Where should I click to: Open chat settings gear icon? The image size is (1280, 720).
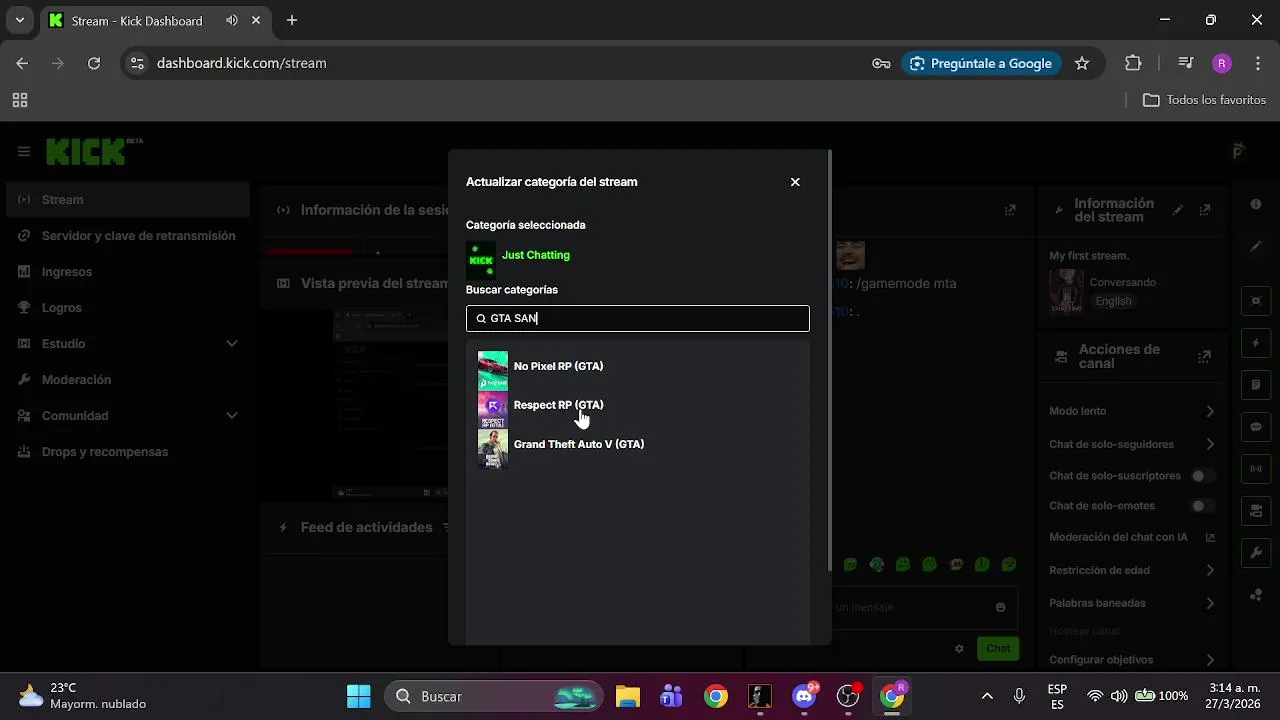point(959,648)
